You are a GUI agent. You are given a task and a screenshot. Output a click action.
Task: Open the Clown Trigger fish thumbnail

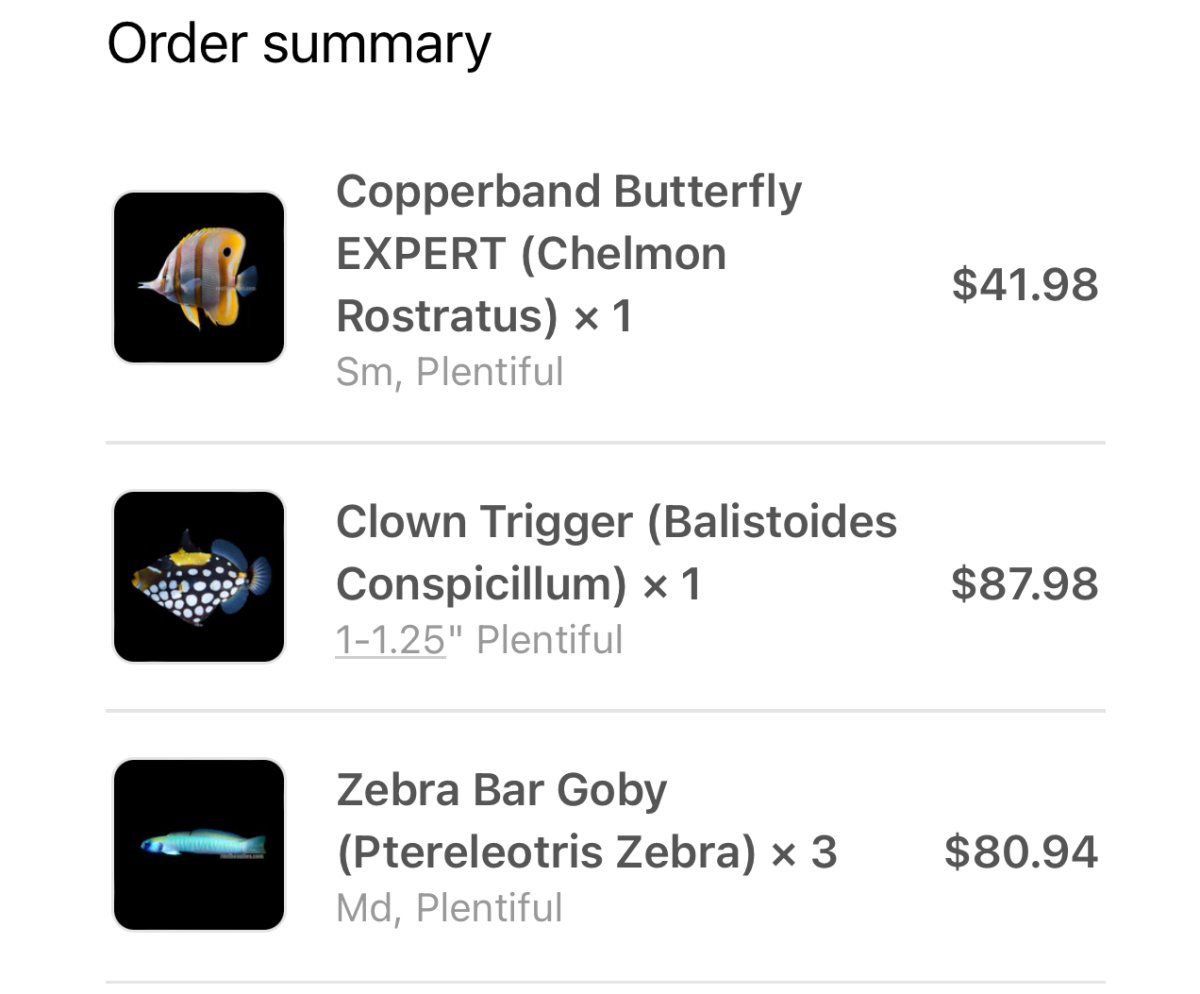point(199,577)
